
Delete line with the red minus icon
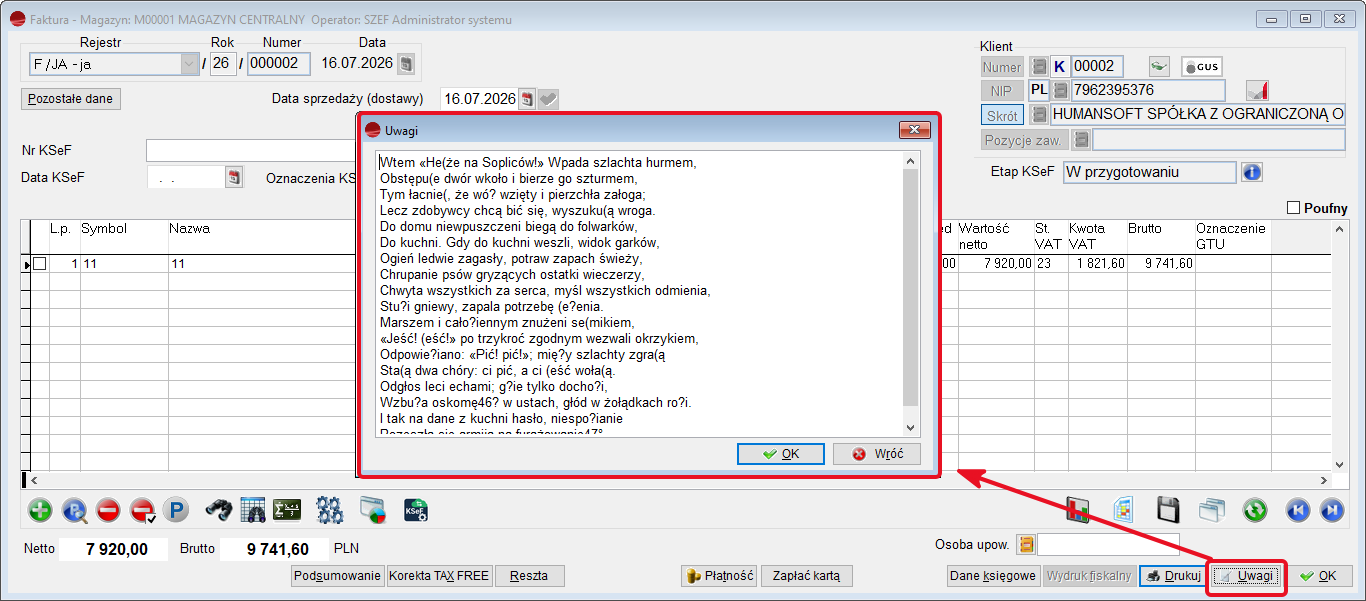click(109, 511)
